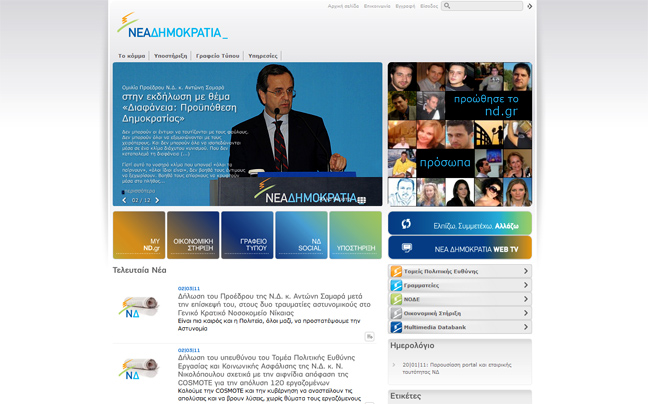Open headline about COSMOTE 120 εργαζομένων

(x=266, y=370)
